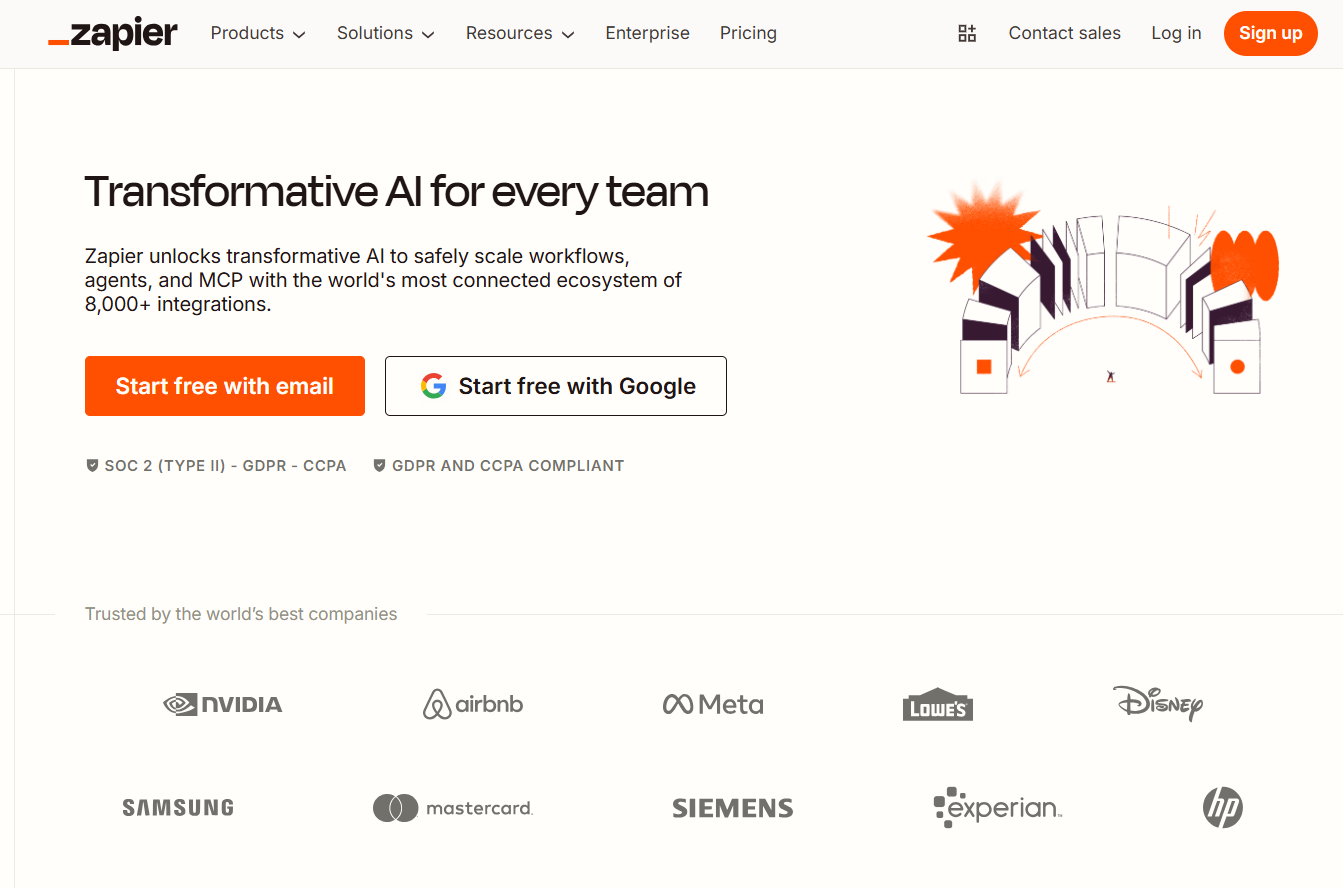
Task: Click the Disney logo
Action: tap(1157, 703)
